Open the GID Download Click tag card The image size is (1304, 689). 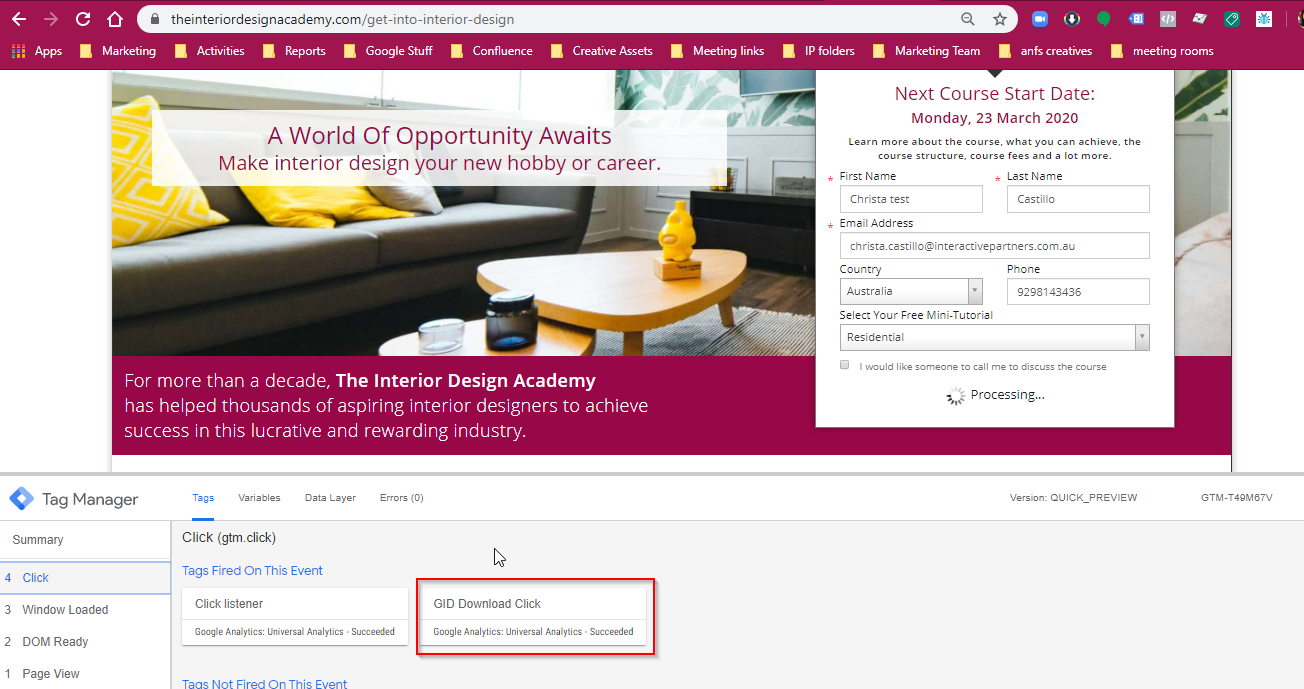pos(533,617)
